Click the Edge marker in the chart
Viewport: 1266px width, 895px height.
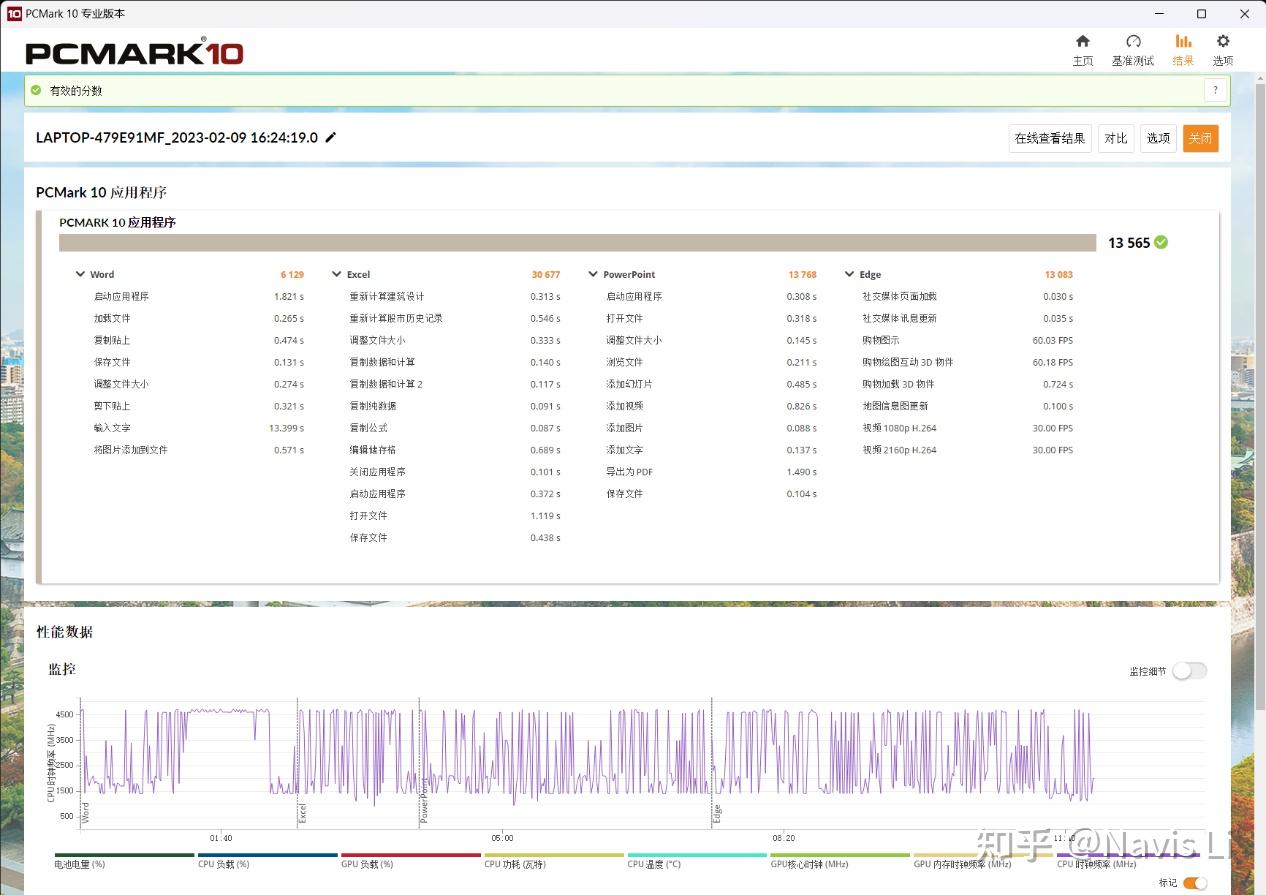716,813
